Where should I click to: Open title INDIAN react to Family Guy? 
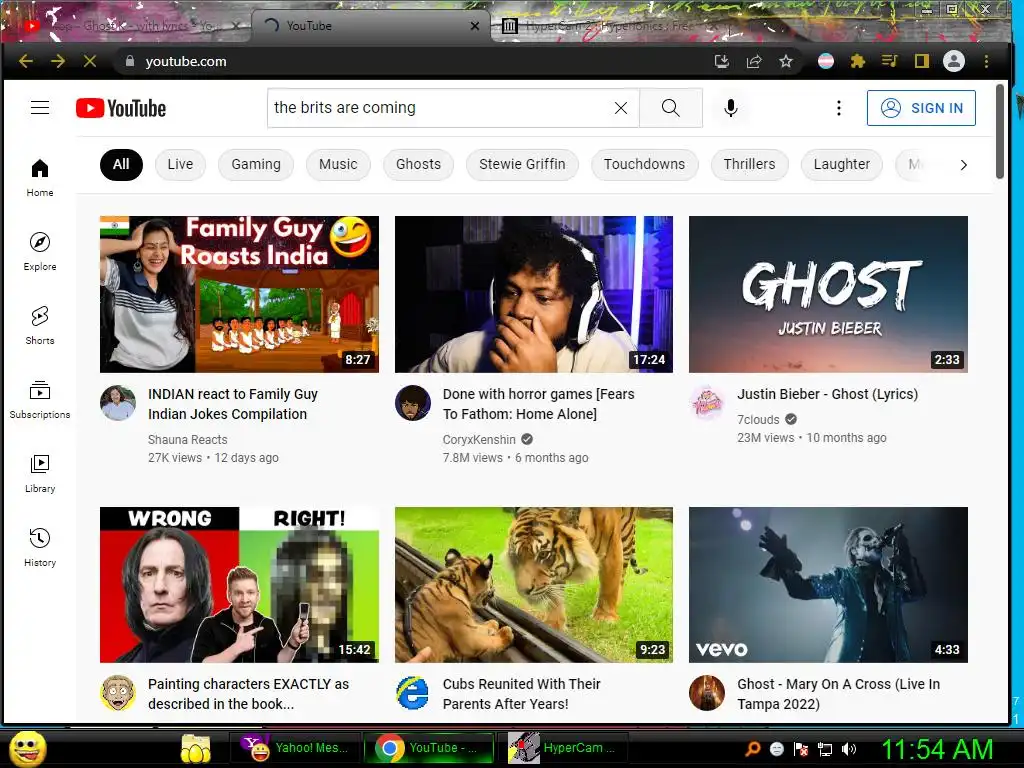[233, 404]
